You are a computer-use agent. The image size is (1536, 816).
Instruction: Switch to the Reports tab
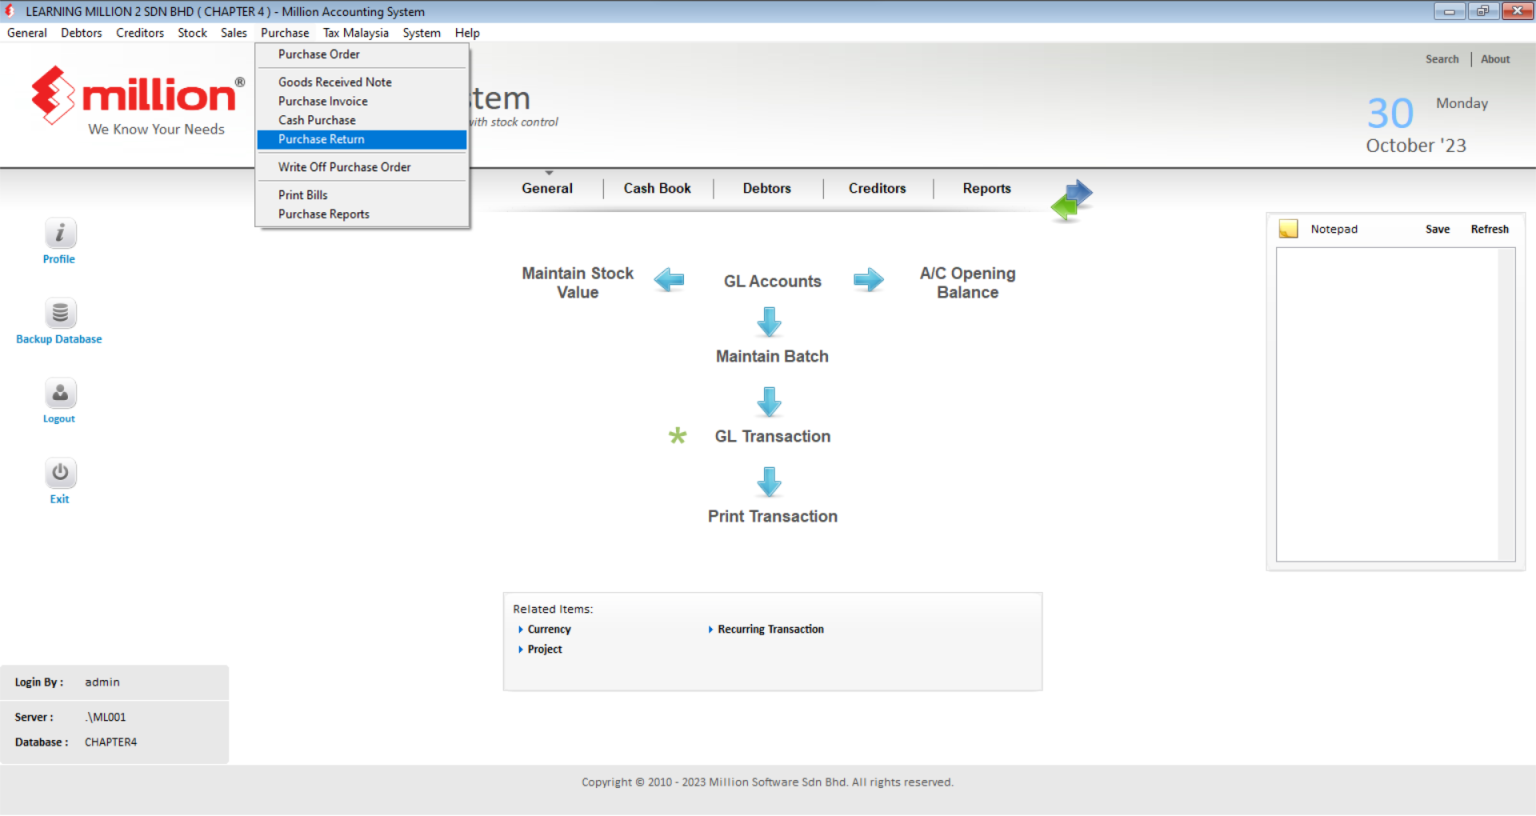coord(987,188)
